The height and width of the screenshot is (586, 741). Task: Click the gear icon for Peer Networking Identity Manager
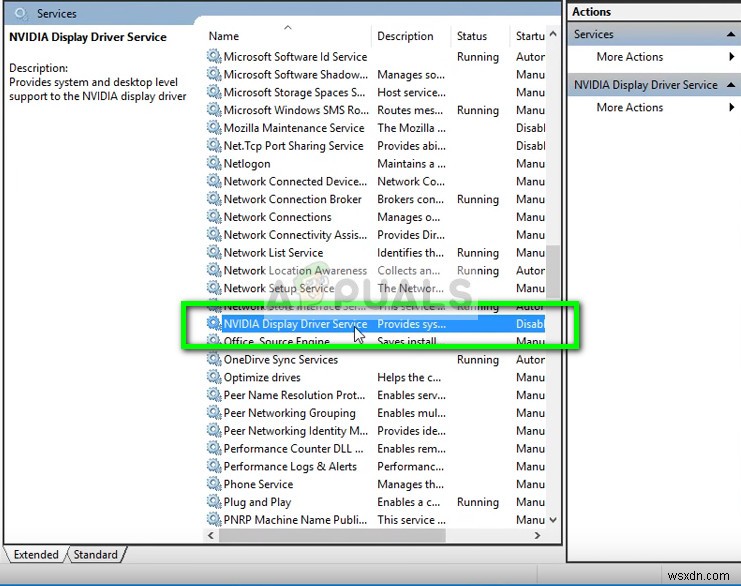point(214,430)
